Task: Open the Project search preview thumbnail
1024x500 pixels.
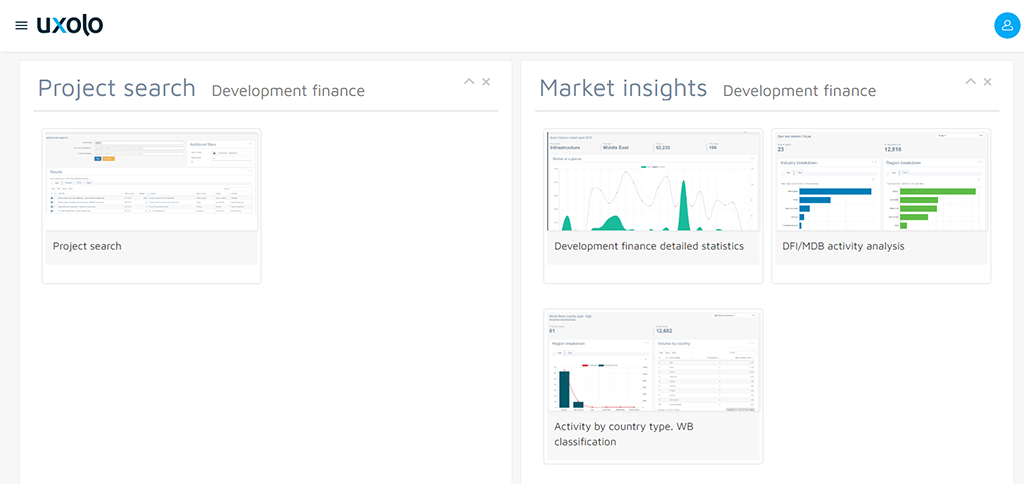Action: [x=151, y=181]
